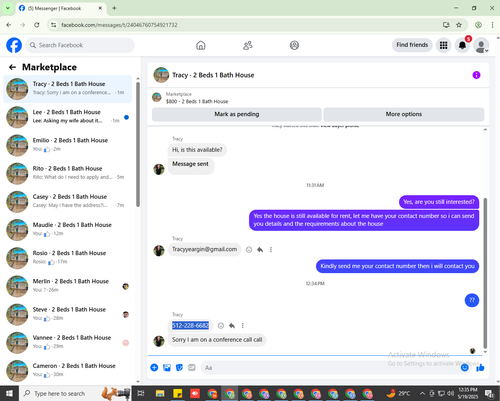Open the taskbar clock showing 12:35 PM
The image size is (500, 401).
click(467, 393)
